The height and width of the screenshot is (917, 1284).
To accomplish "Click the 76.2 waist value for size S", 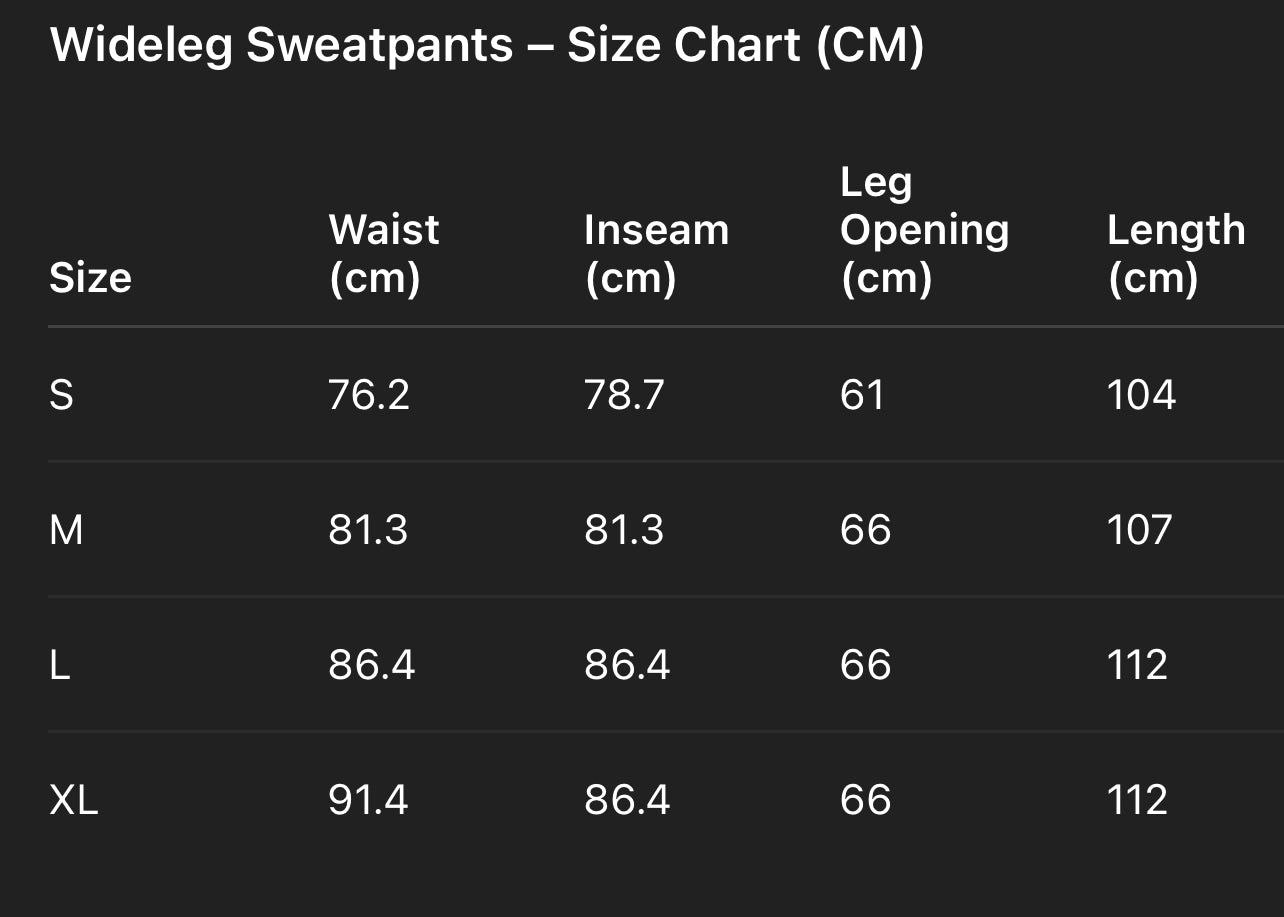I will click(368, 396).
